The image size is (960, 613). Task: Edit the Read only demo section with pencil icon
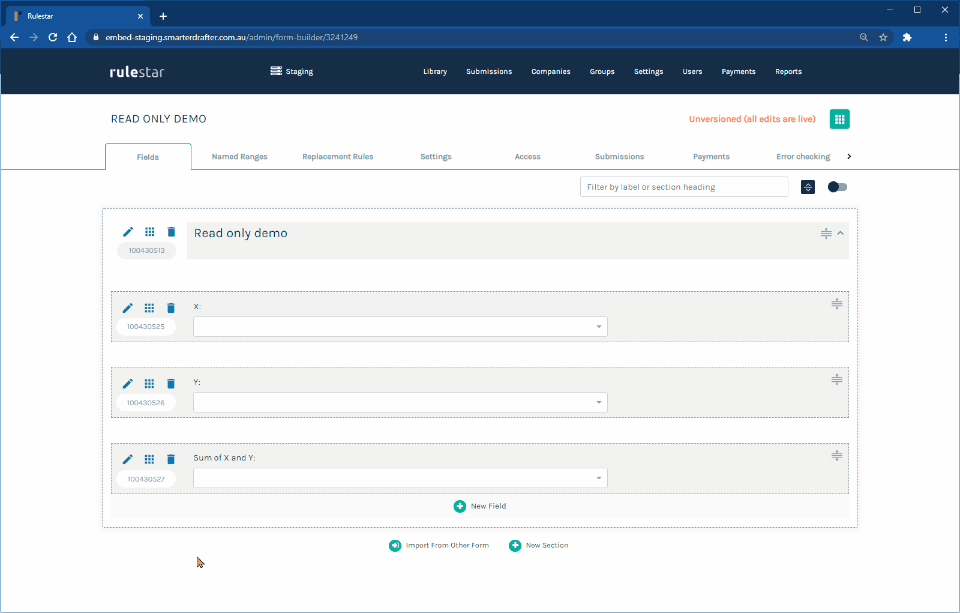pos(127,231)
